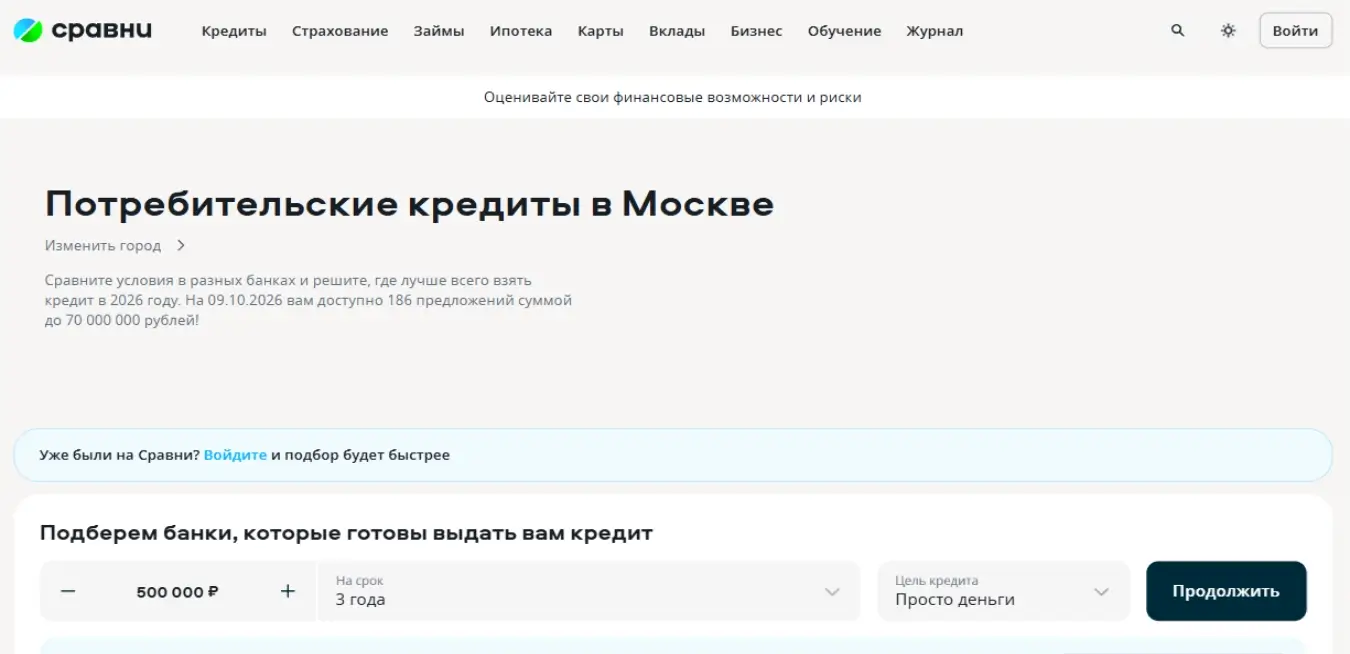
Task: Click heading Подберем банки, которые готовы выдать
Action: click(346, 533)
